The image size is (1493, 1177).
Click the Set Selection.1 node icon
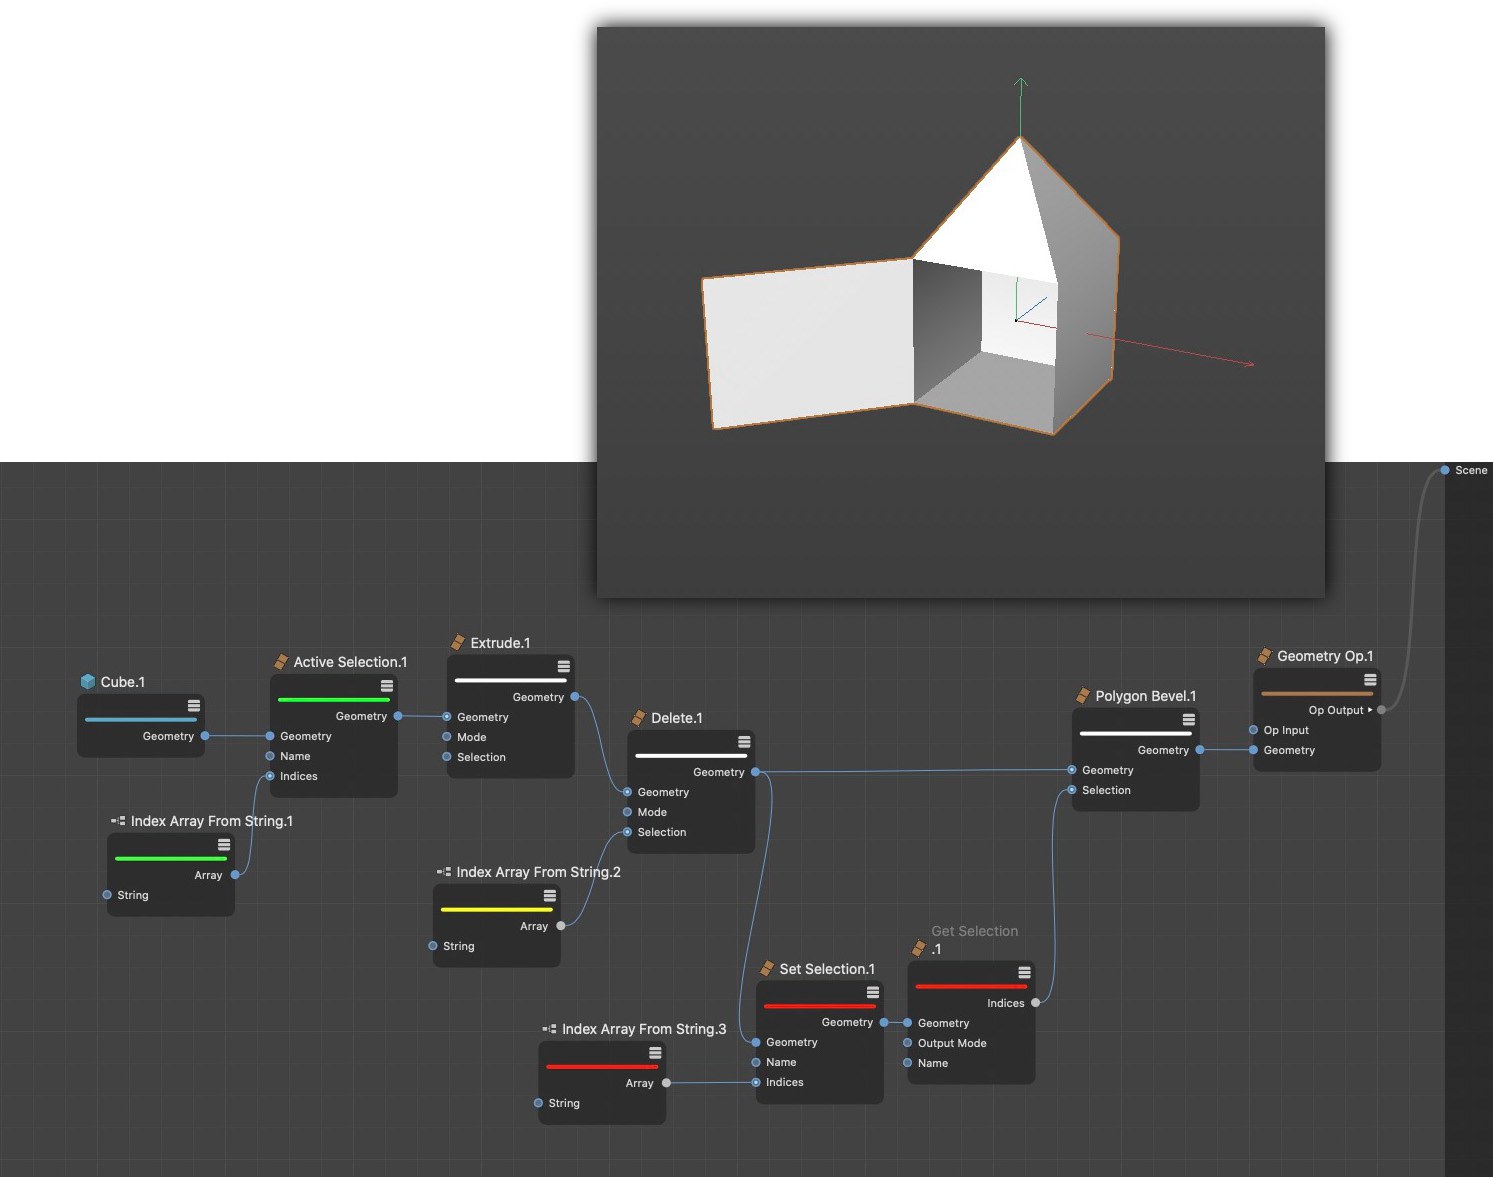pos(767,969)
